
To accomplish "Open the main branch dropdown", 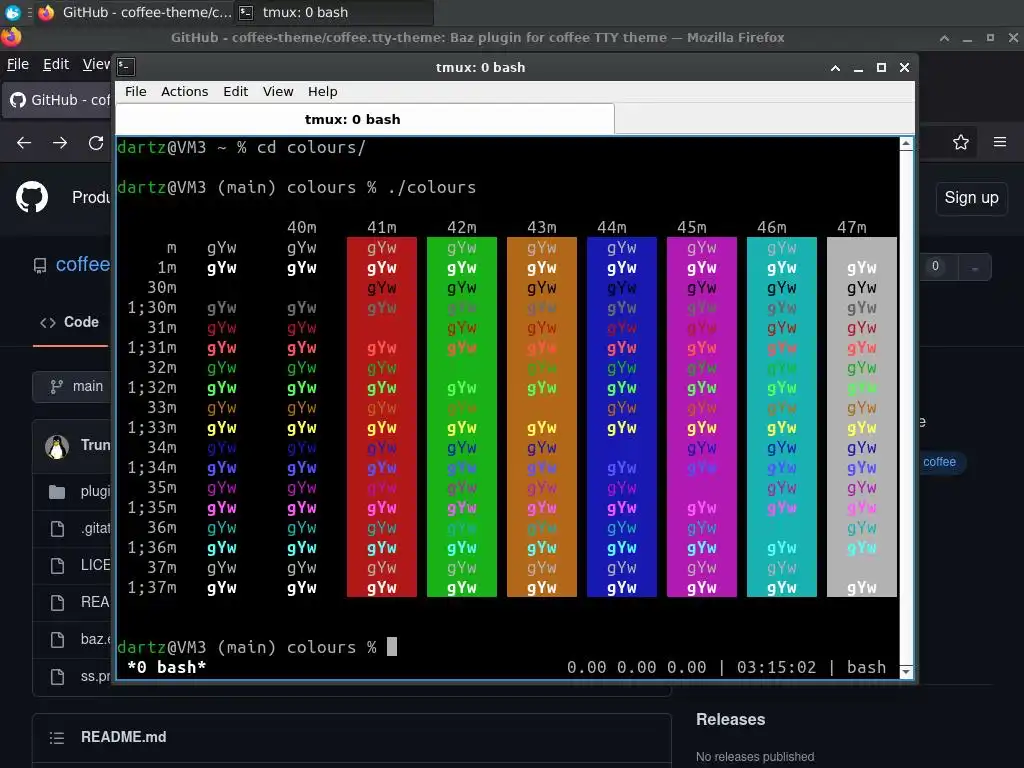I will [72, 387].
